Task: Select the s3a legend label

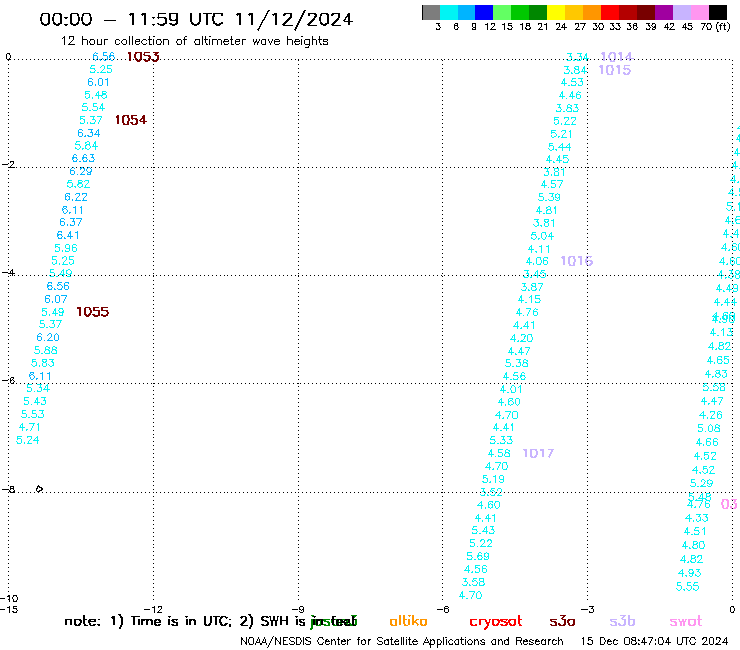Action: coord(562,621)
